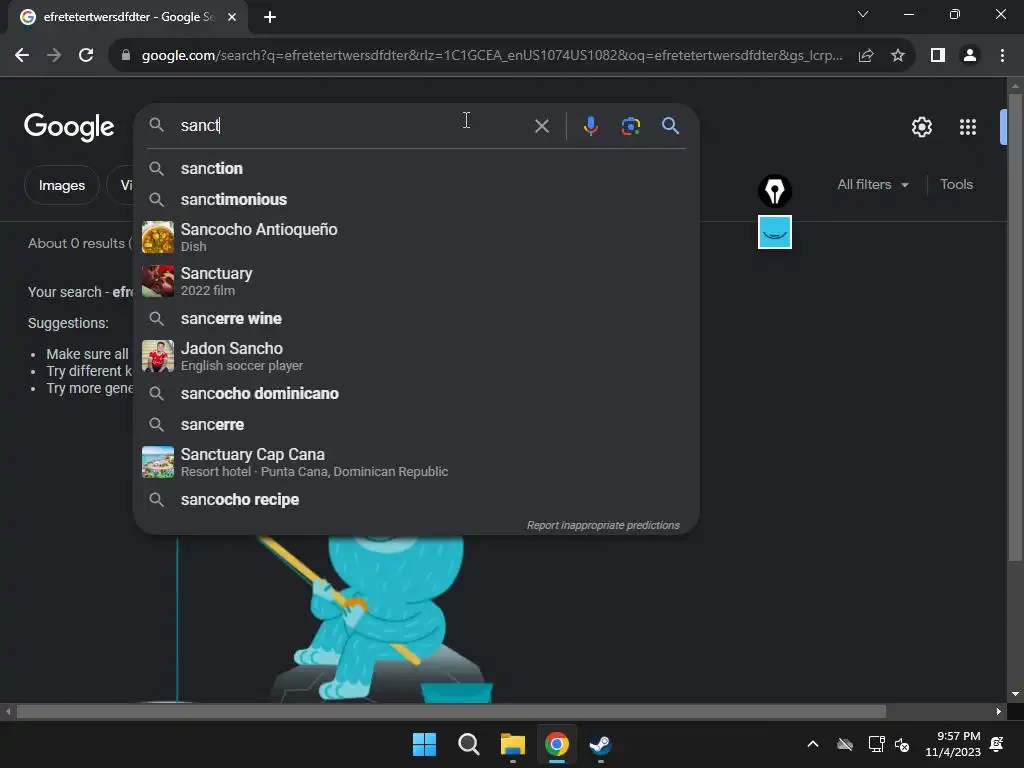
Task: Click Report inappropriate predictions
Action: click(x=603, y=525)
